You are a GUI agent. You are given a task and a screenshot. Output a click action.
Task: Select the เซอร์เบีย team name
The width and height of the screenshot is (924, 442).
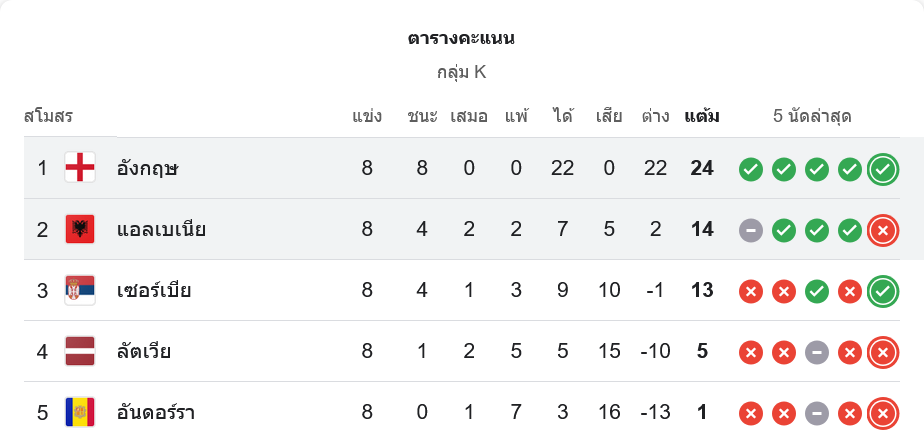[x=153, y=291]
